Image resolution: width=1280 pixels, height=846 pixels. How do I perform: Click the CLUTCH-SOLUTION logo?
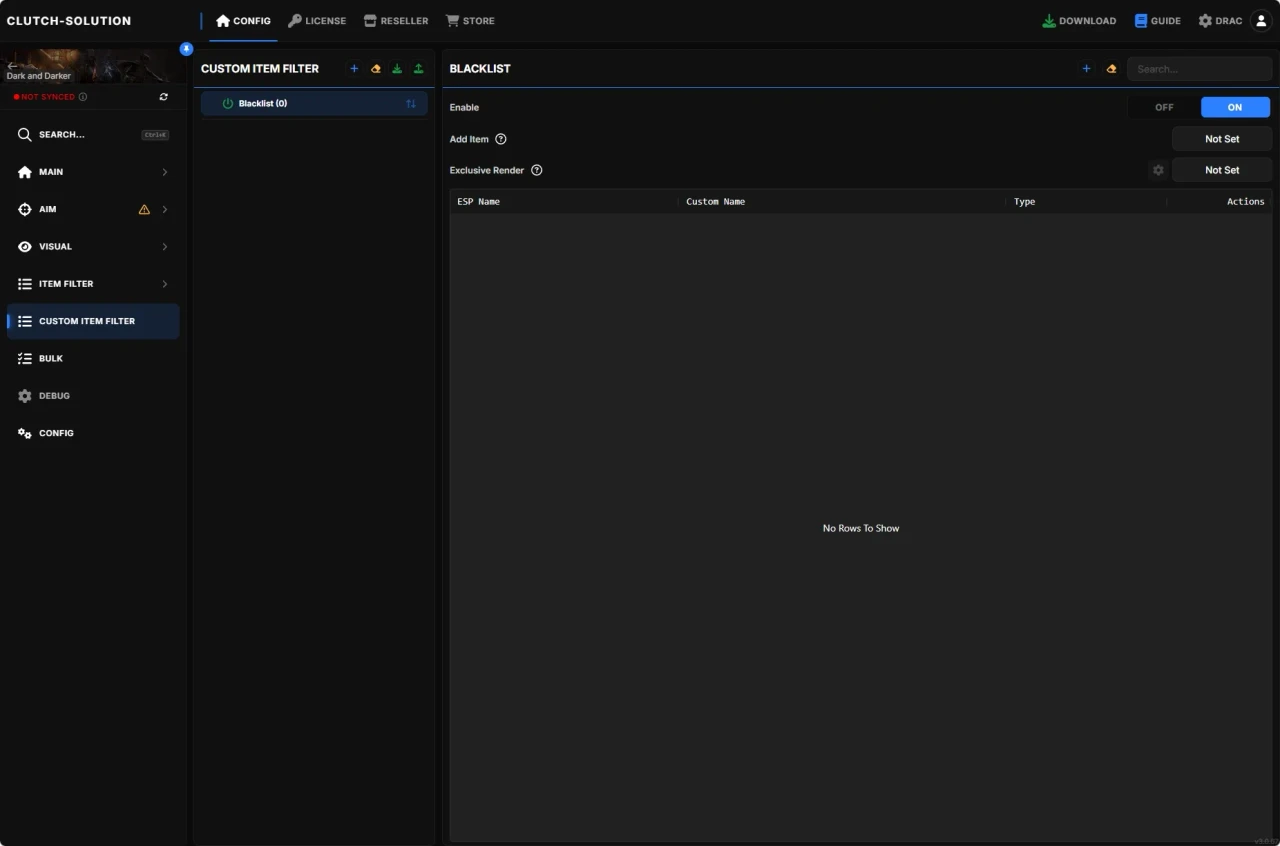pos(69,21)
